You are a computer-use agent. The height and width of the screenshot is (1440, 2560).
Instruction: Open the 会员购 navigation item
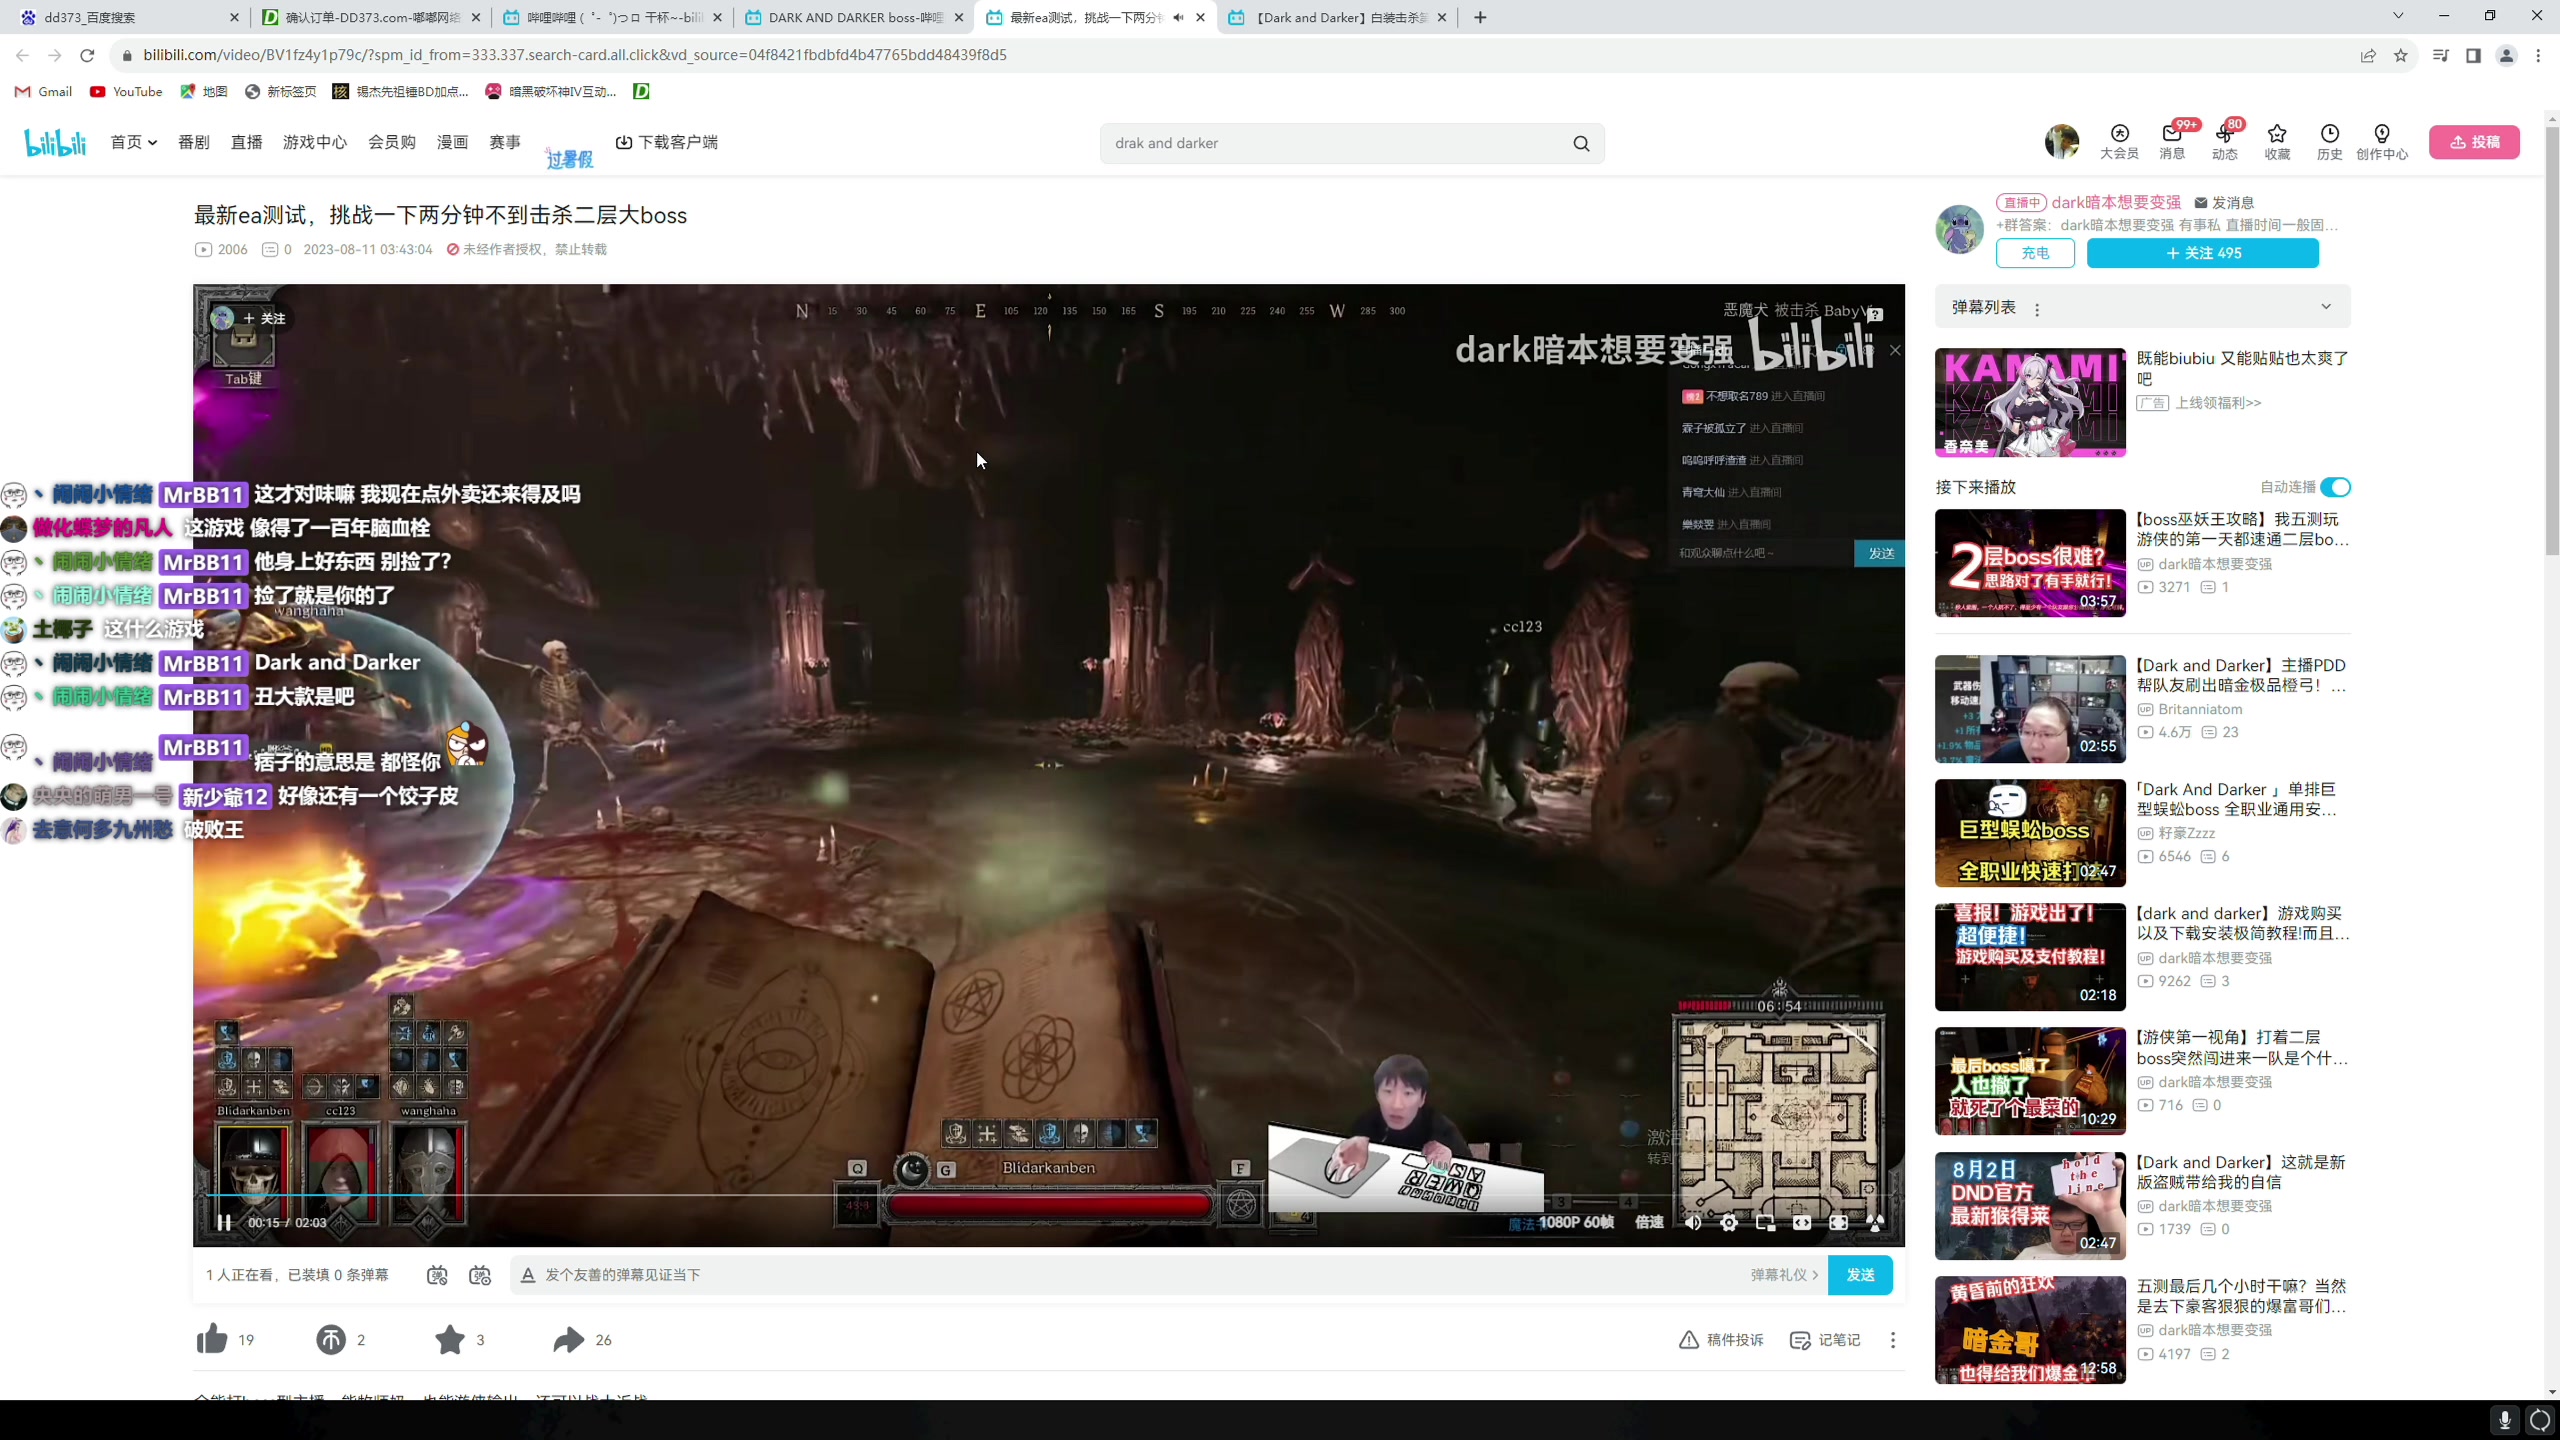392,142
